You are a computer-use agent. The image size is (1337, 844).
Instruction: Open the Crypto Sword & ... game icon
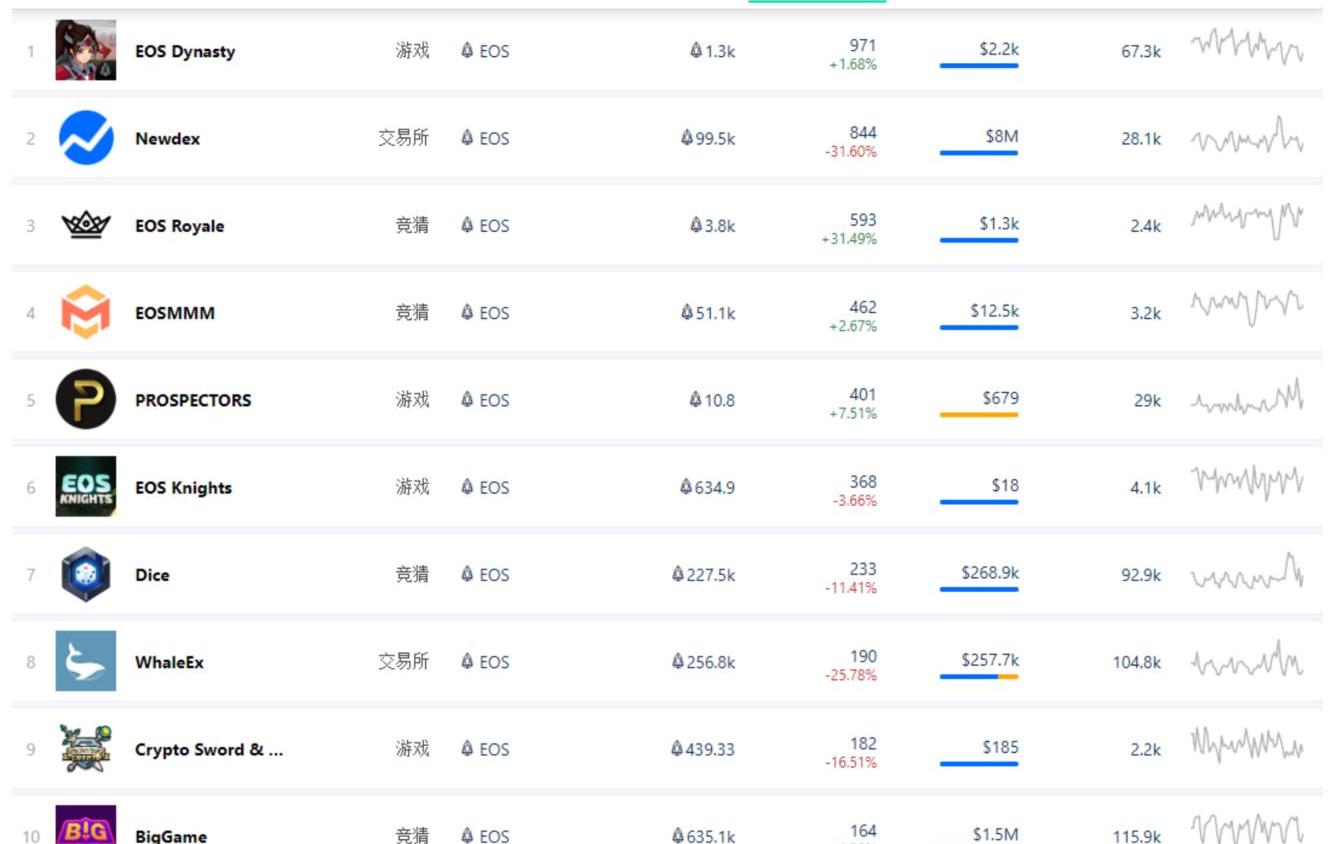pyautogui.click(x=86, y=748)
